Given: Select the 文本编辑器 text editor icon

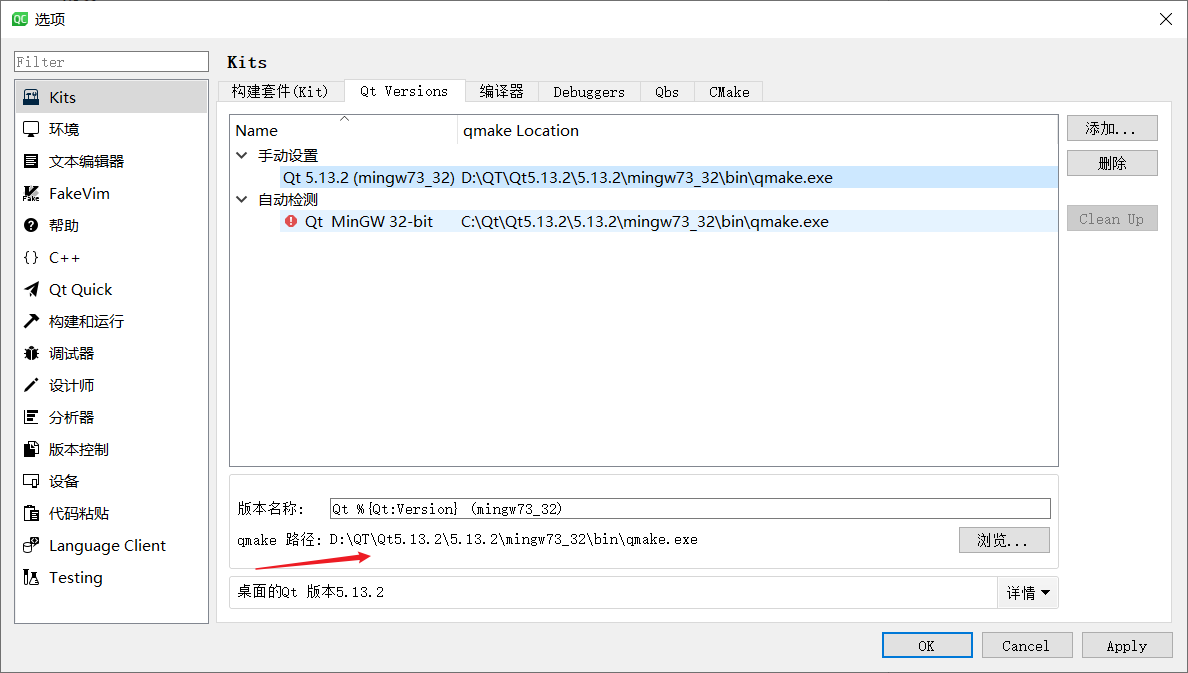Looking at the screenshot, I should click(x=33, y=160).
